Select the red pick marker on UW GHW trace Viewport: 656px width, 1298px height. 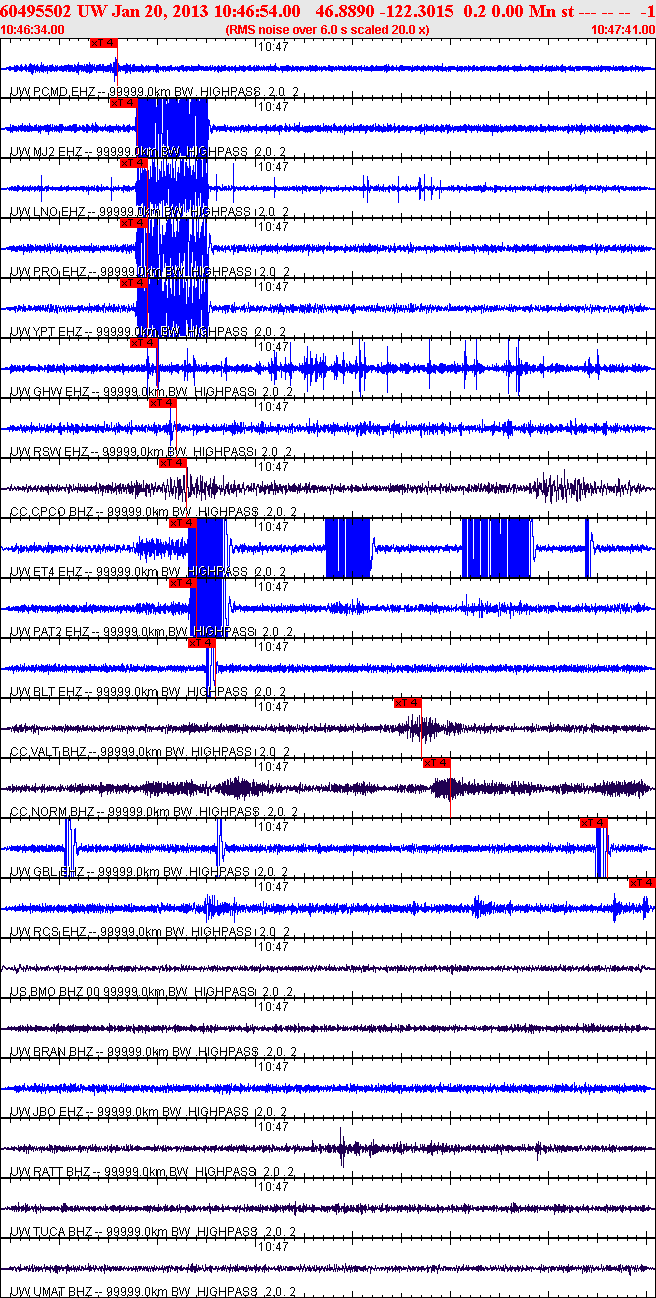click(x=143, y=343)
